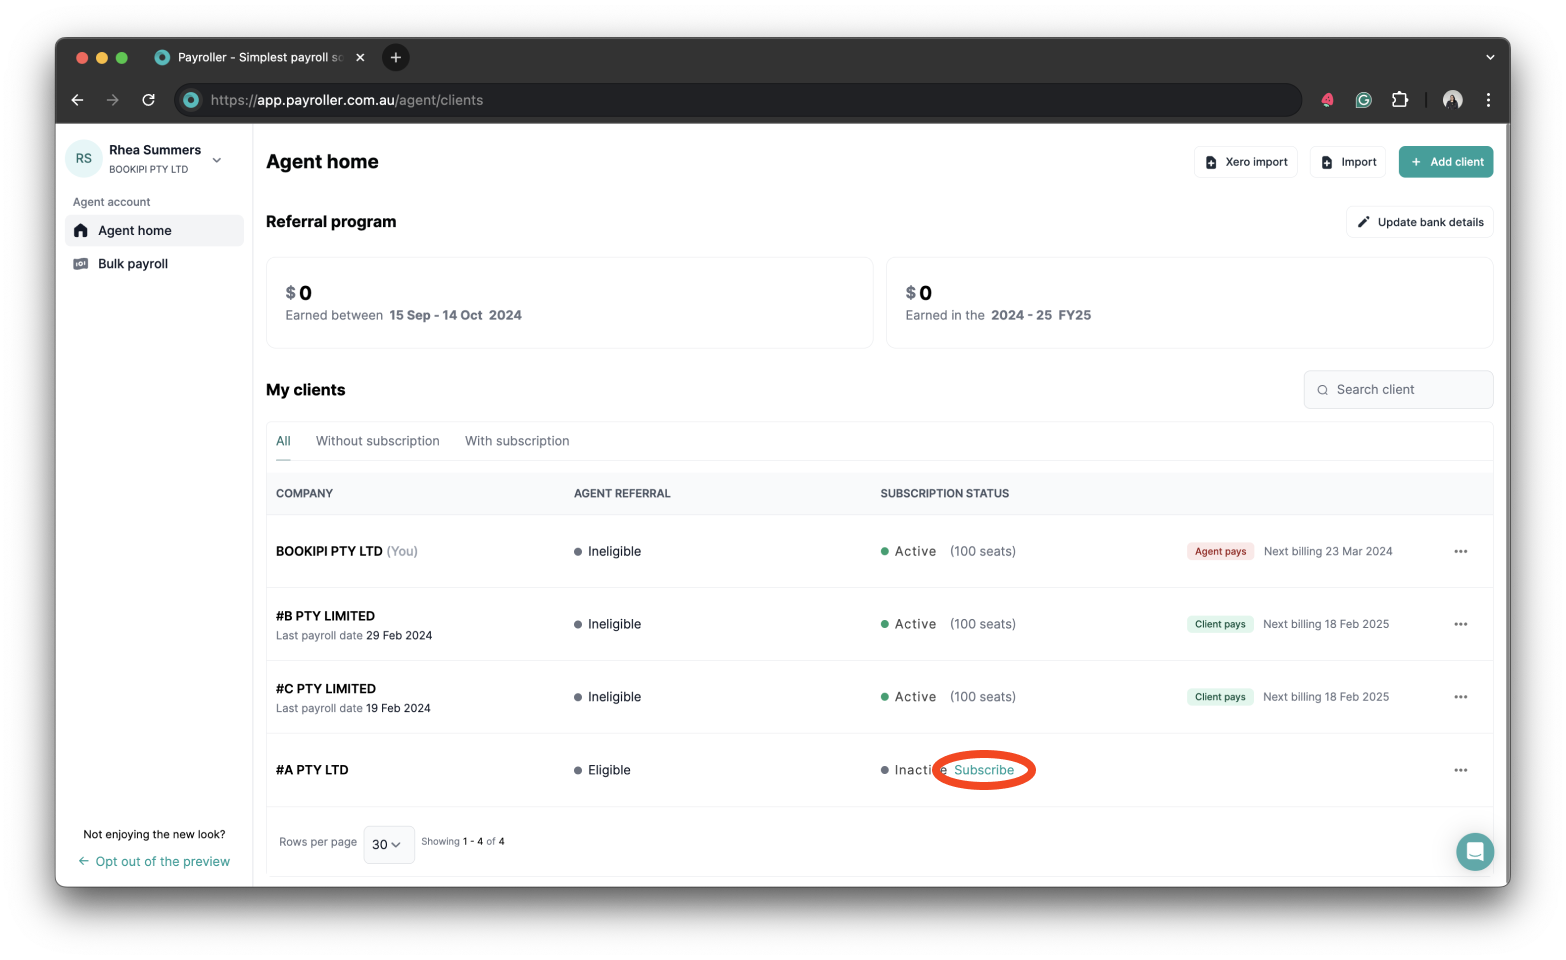This screenshot has width=1566, height=960.
Task: Click the 2024 - 25 FY25 earnings card
Action: 1190,303
